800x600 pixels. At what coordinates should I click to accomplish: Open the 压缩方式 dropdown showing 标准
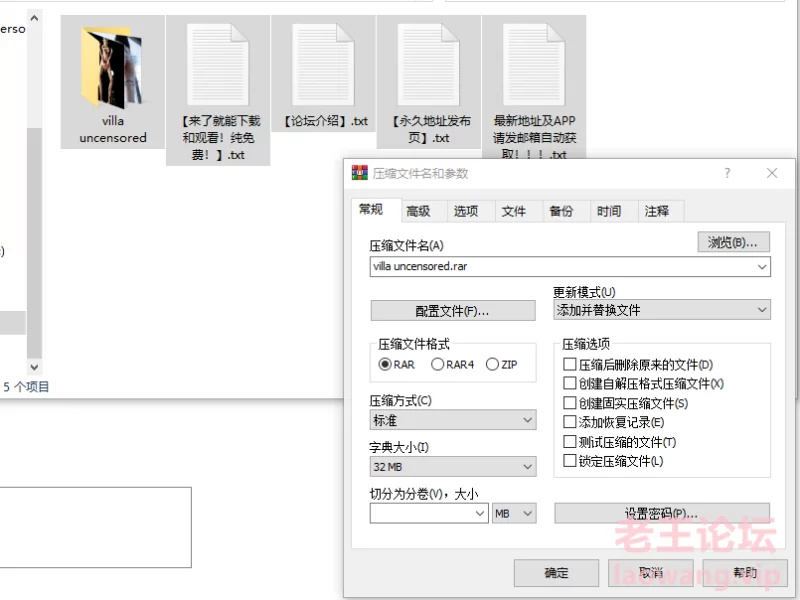453,420
